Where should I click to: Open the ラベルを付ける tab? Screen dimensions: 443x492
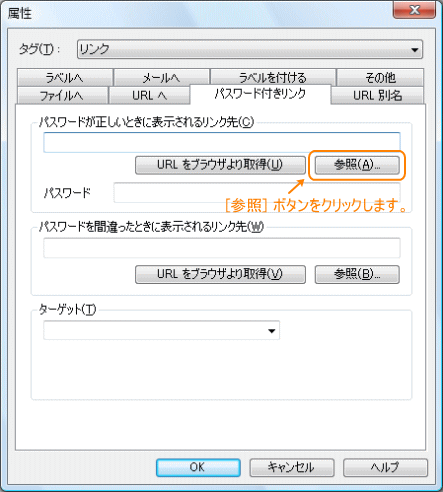coord(273,77)
